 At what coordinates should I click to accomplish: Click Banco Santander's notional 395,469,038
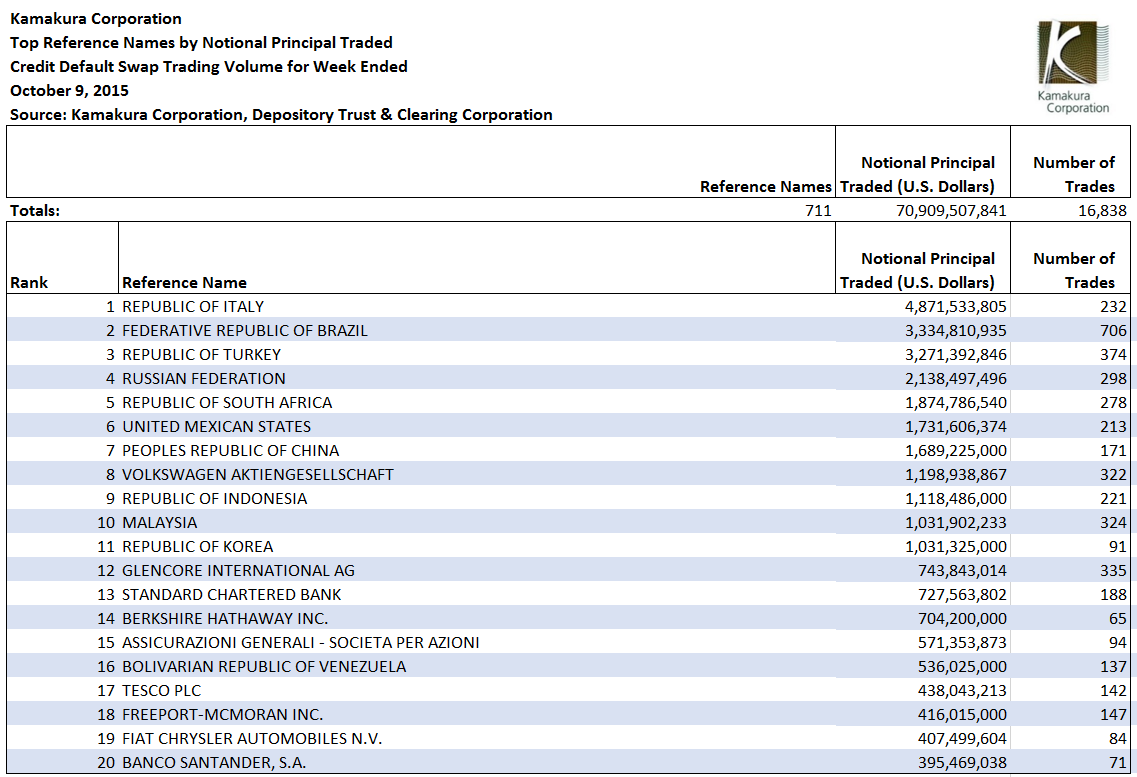tap(962, 761)
